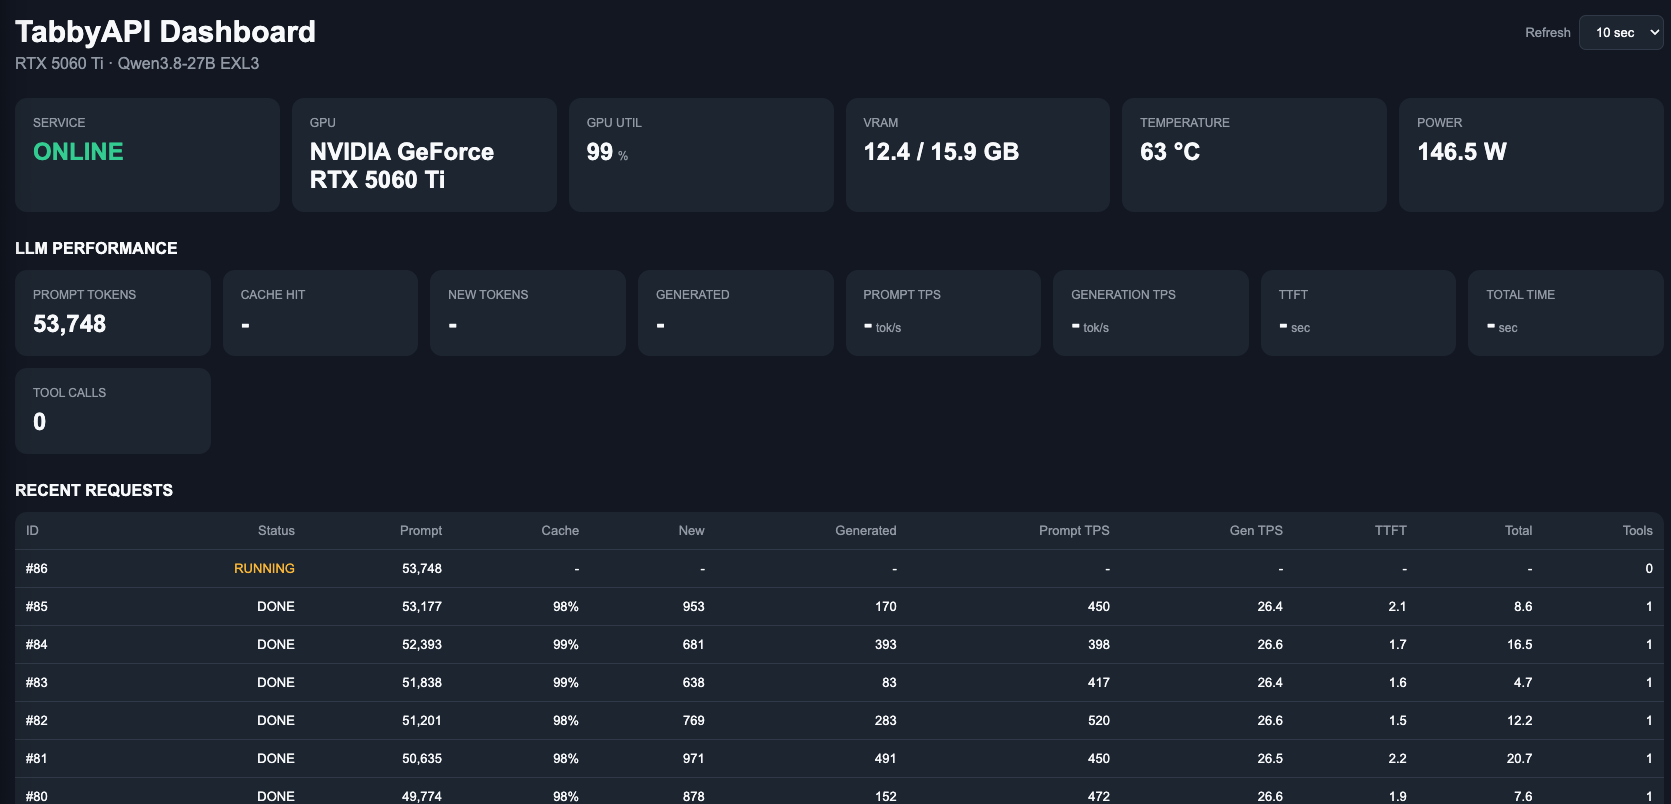Select the VRAM reading 12.4 / 15.9 GB
This screenshot has height=804, width=1671.
click(x=941, y=152)
